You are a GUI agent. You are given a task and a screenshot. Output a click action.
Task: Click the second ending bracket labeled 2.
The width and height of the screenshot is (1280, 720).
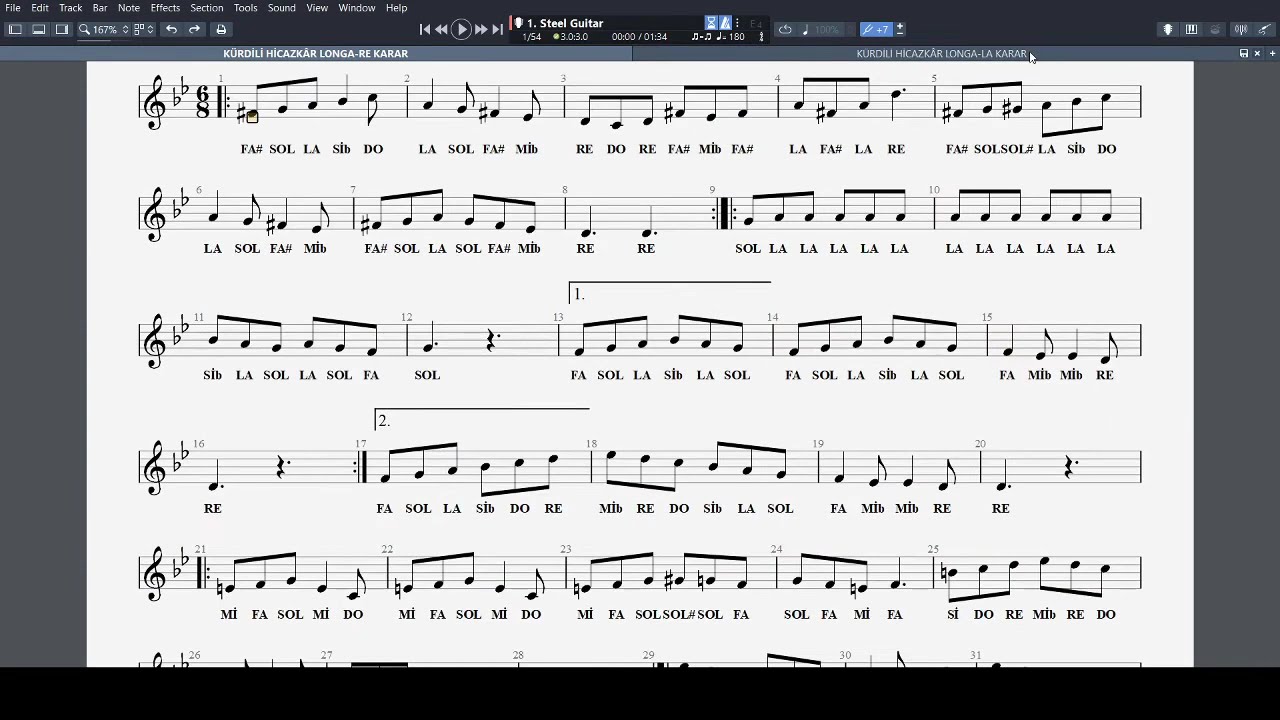(x=482, y=420)
